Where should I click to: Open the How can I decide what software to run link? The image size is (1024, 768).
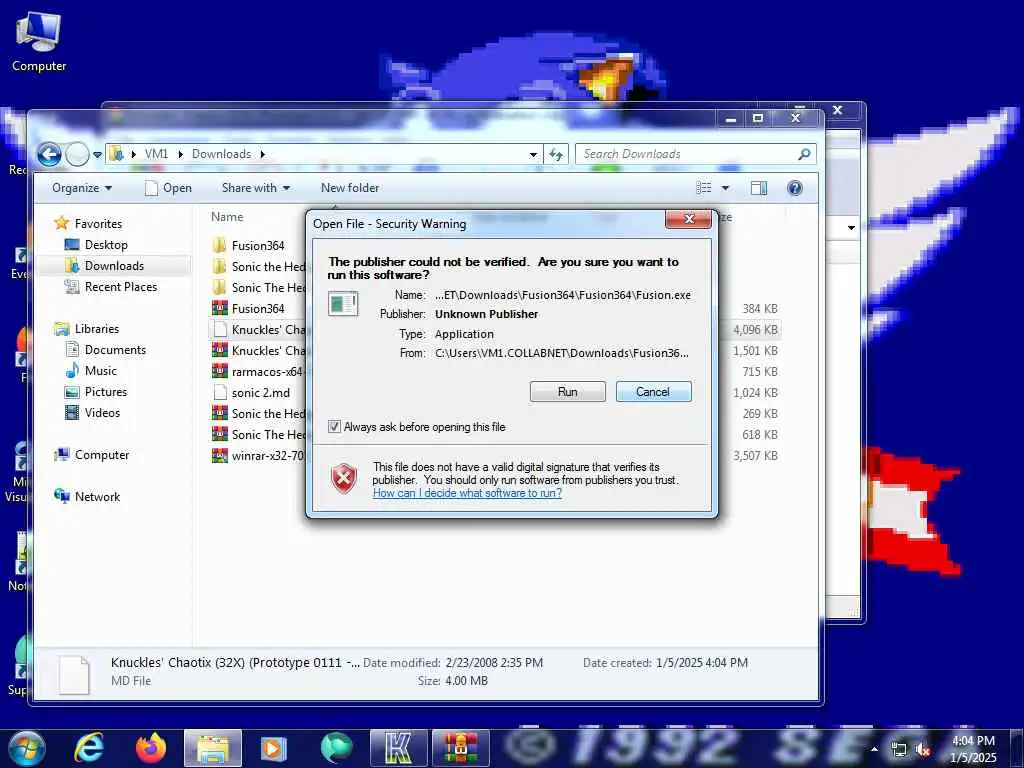click(467, 493)
